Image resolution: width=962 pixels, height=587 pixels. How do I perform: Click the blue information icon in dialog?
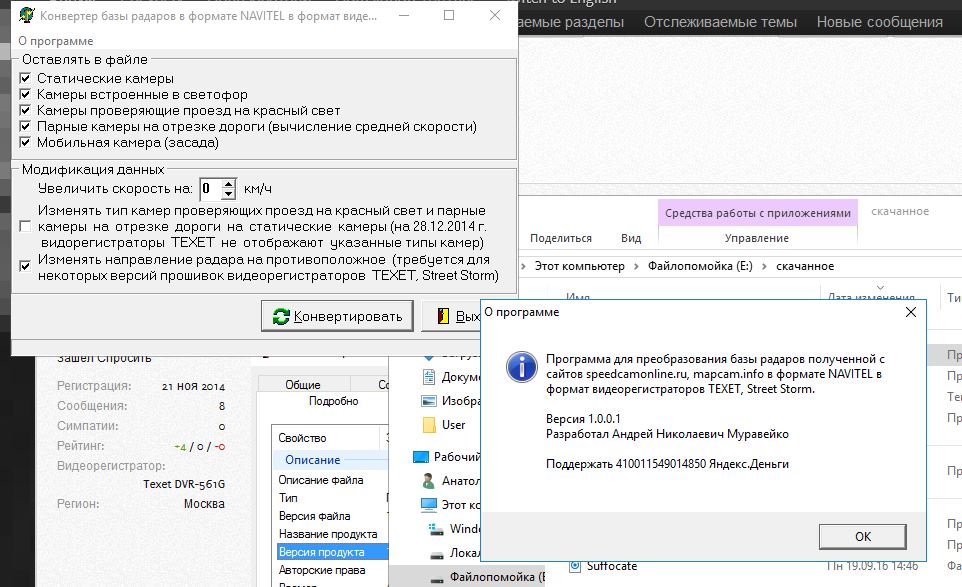coord(519,366)
